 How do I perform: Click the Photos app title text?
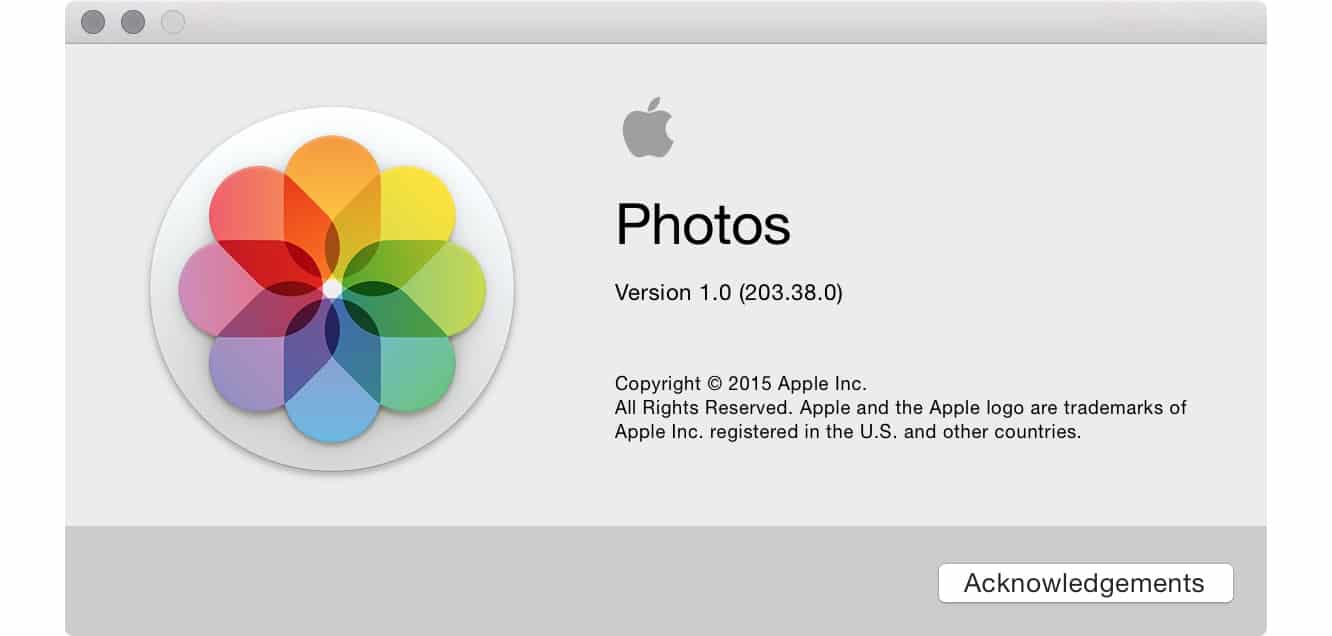click(702, 224)
